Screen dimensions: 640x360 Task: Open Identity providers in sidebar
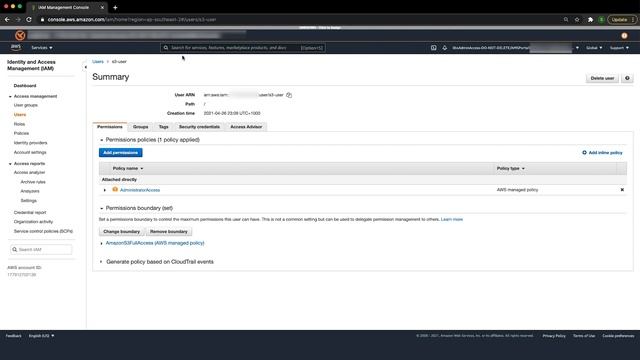[x=31, y=143]
